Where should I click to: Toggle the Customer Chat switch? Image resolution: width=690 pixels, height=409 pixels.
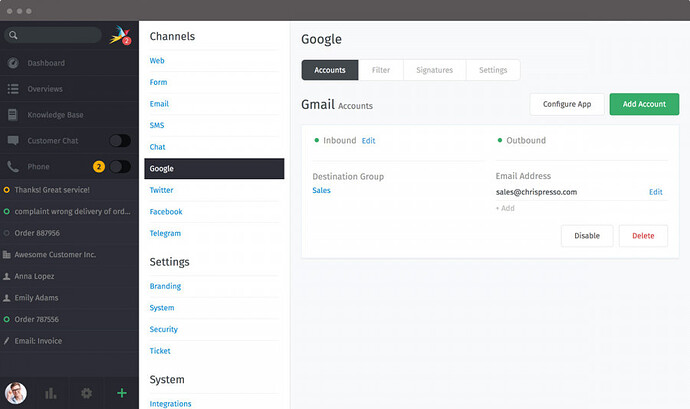coord(120,141)
